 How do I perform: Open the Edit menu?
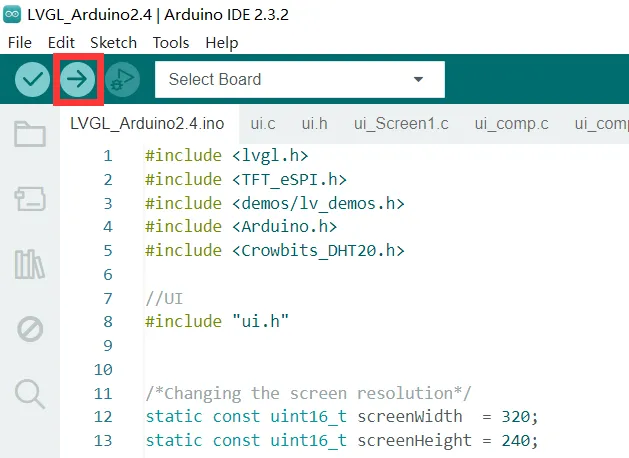[61, 43]
